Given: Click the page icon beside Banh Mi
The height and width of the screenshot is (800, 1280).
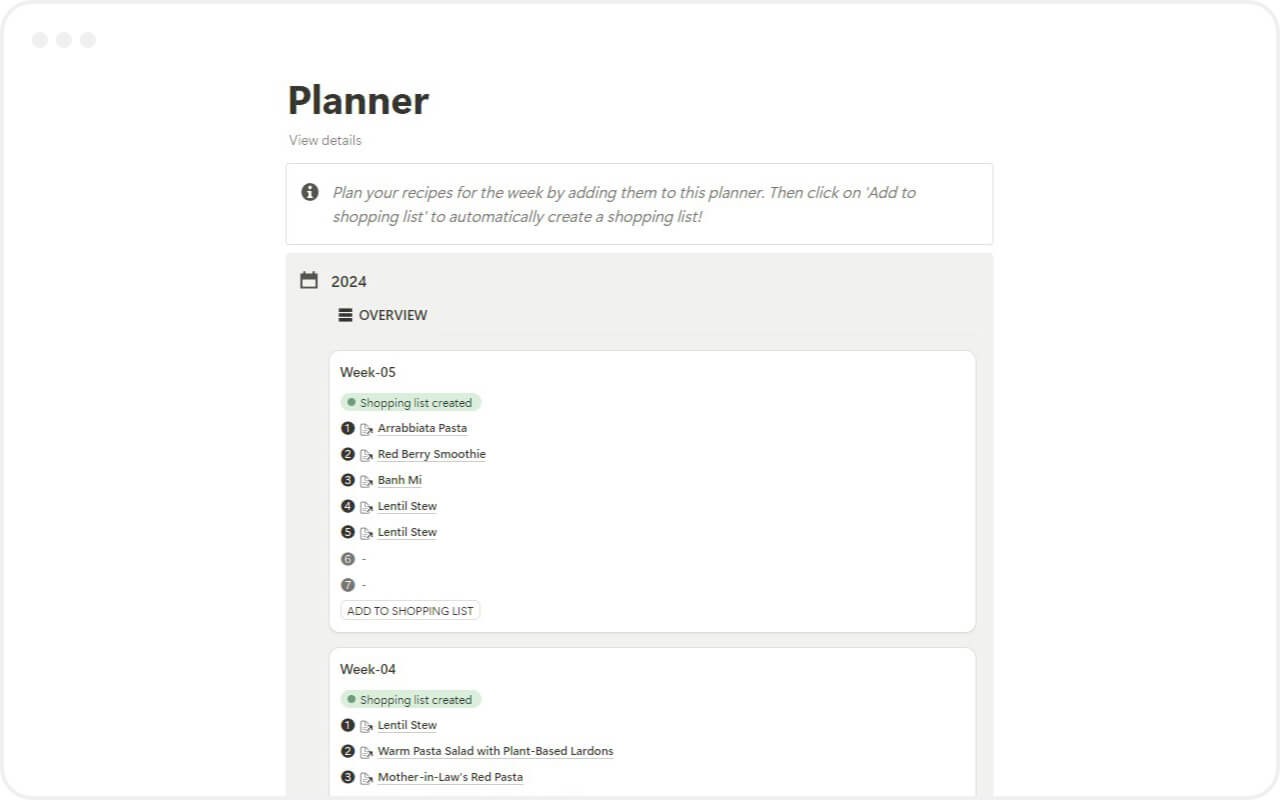Looking at the screenshot, I should [x=366, y=481].
